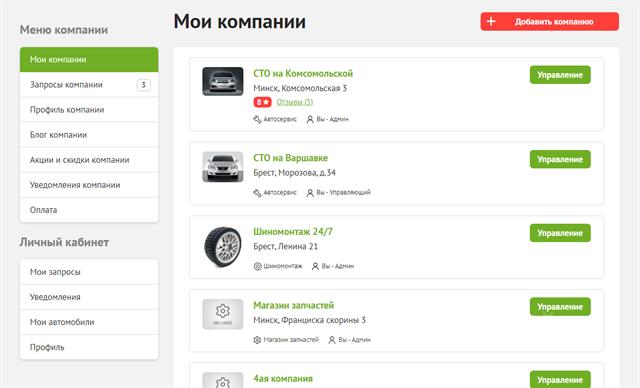This screenshot has height=388, width=640.
Task: Click the red 8-star rating badge
Action: click(262, 102)
